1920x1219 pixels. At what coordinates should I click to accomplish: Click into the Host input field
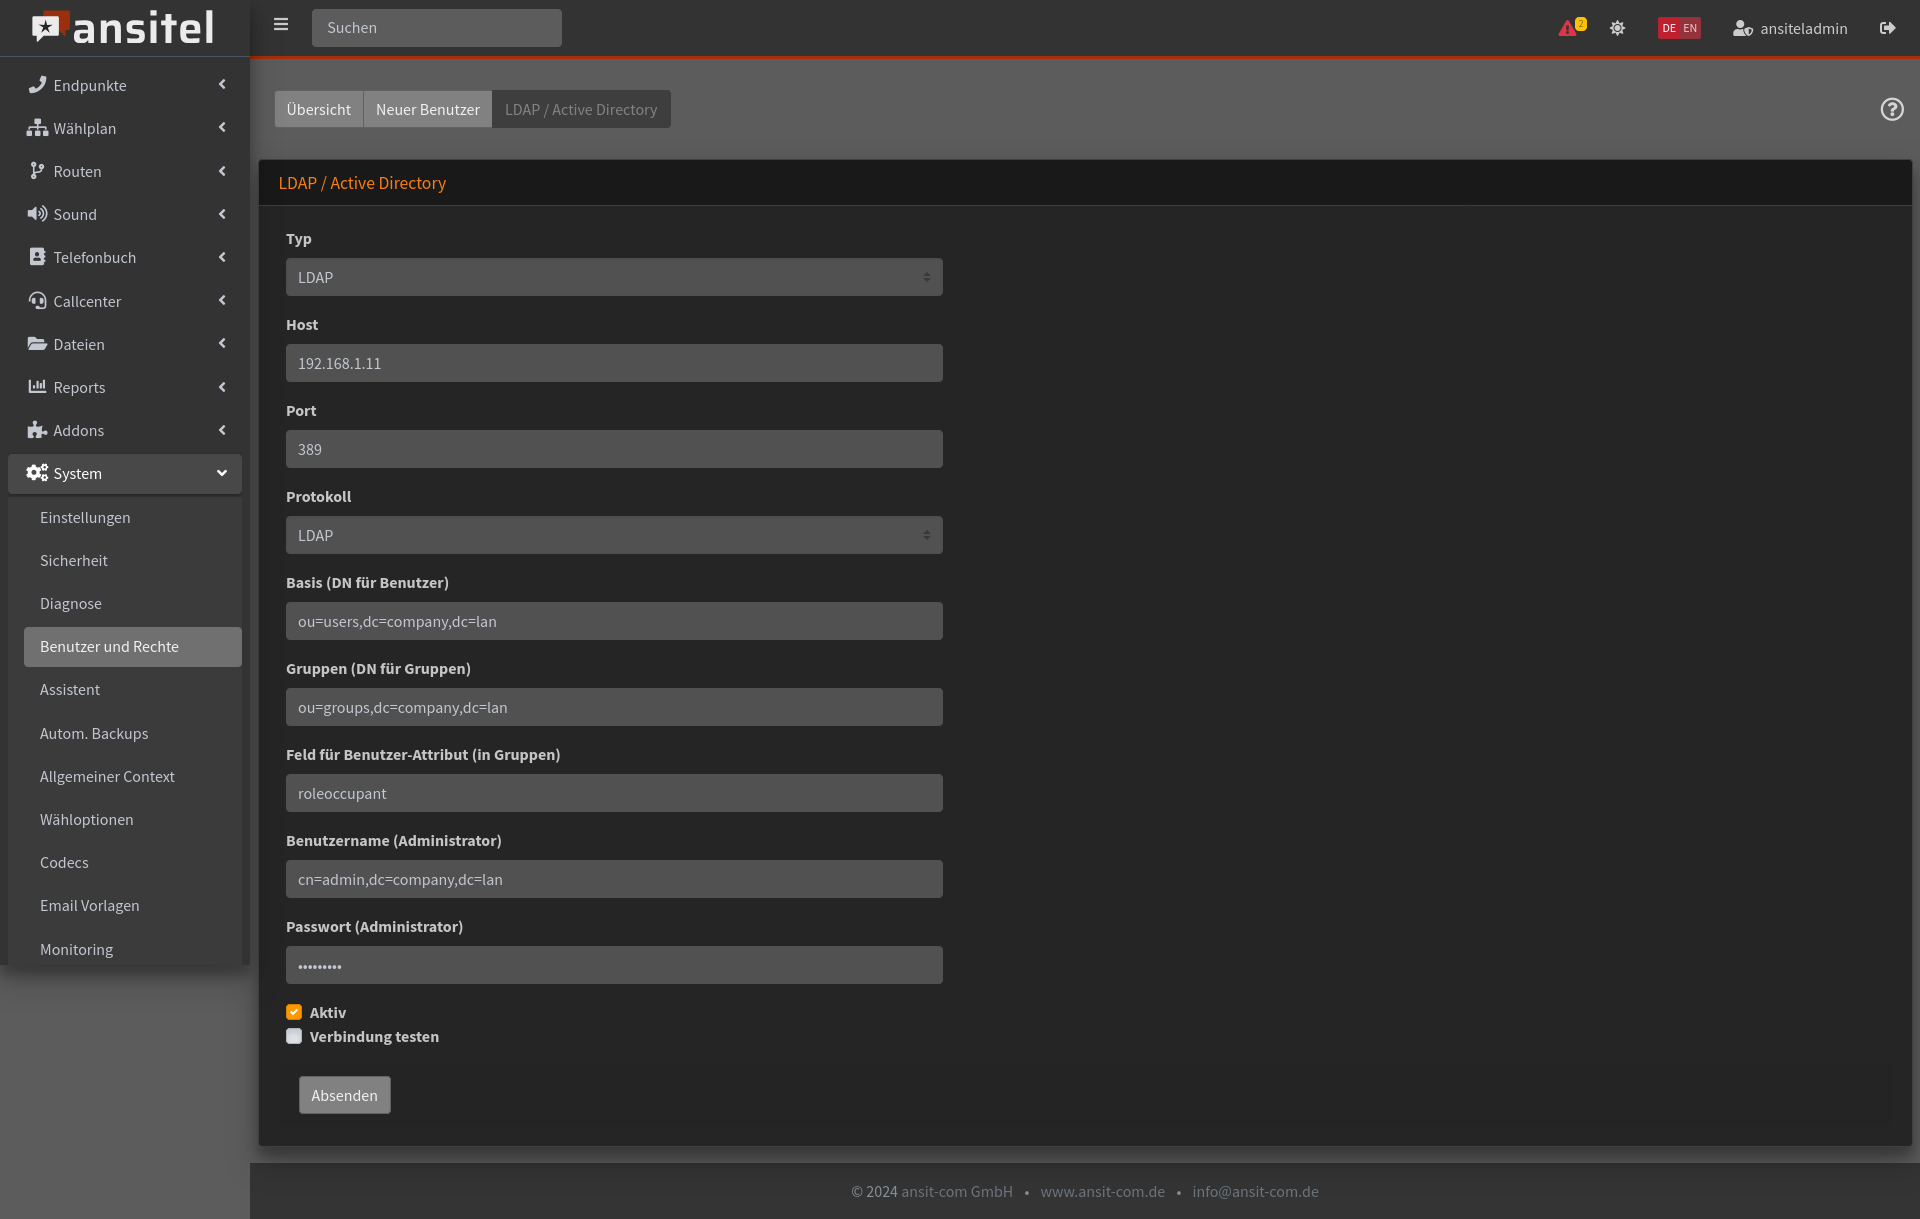tap(613, 363)
